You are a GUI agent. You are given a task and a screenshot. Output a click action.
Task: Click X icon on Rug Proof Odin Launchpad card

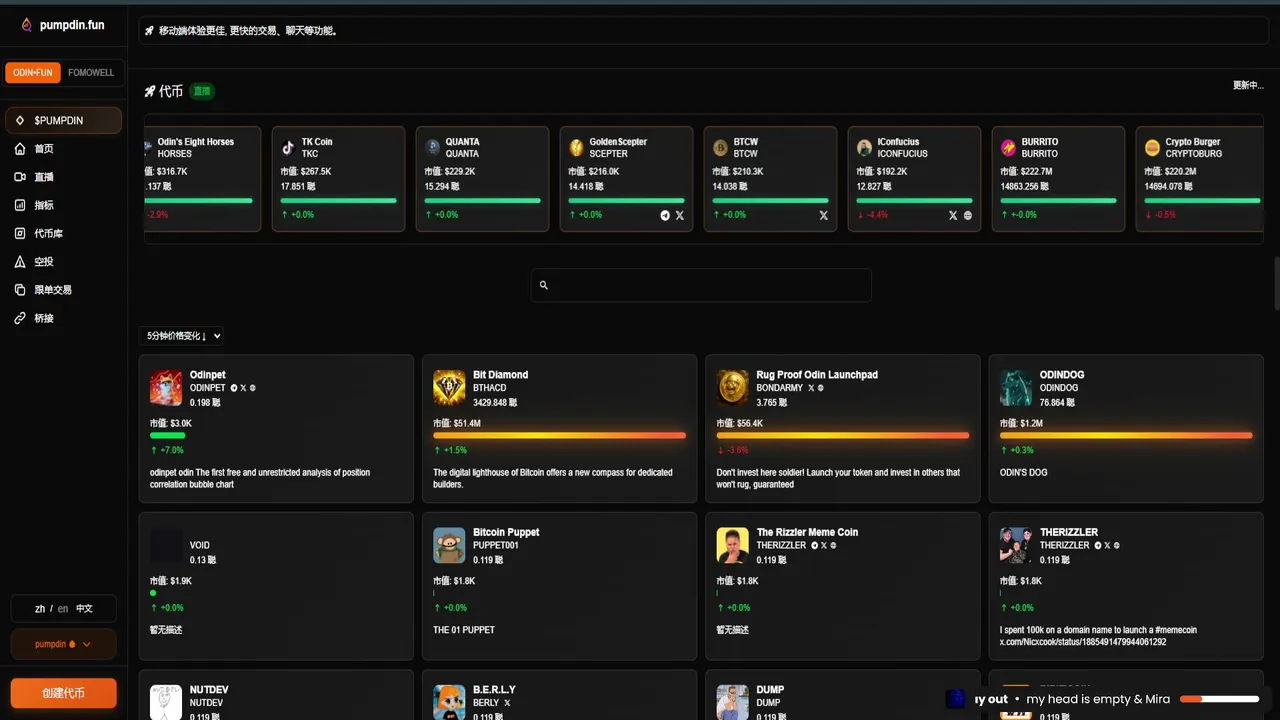pos(810,388)
